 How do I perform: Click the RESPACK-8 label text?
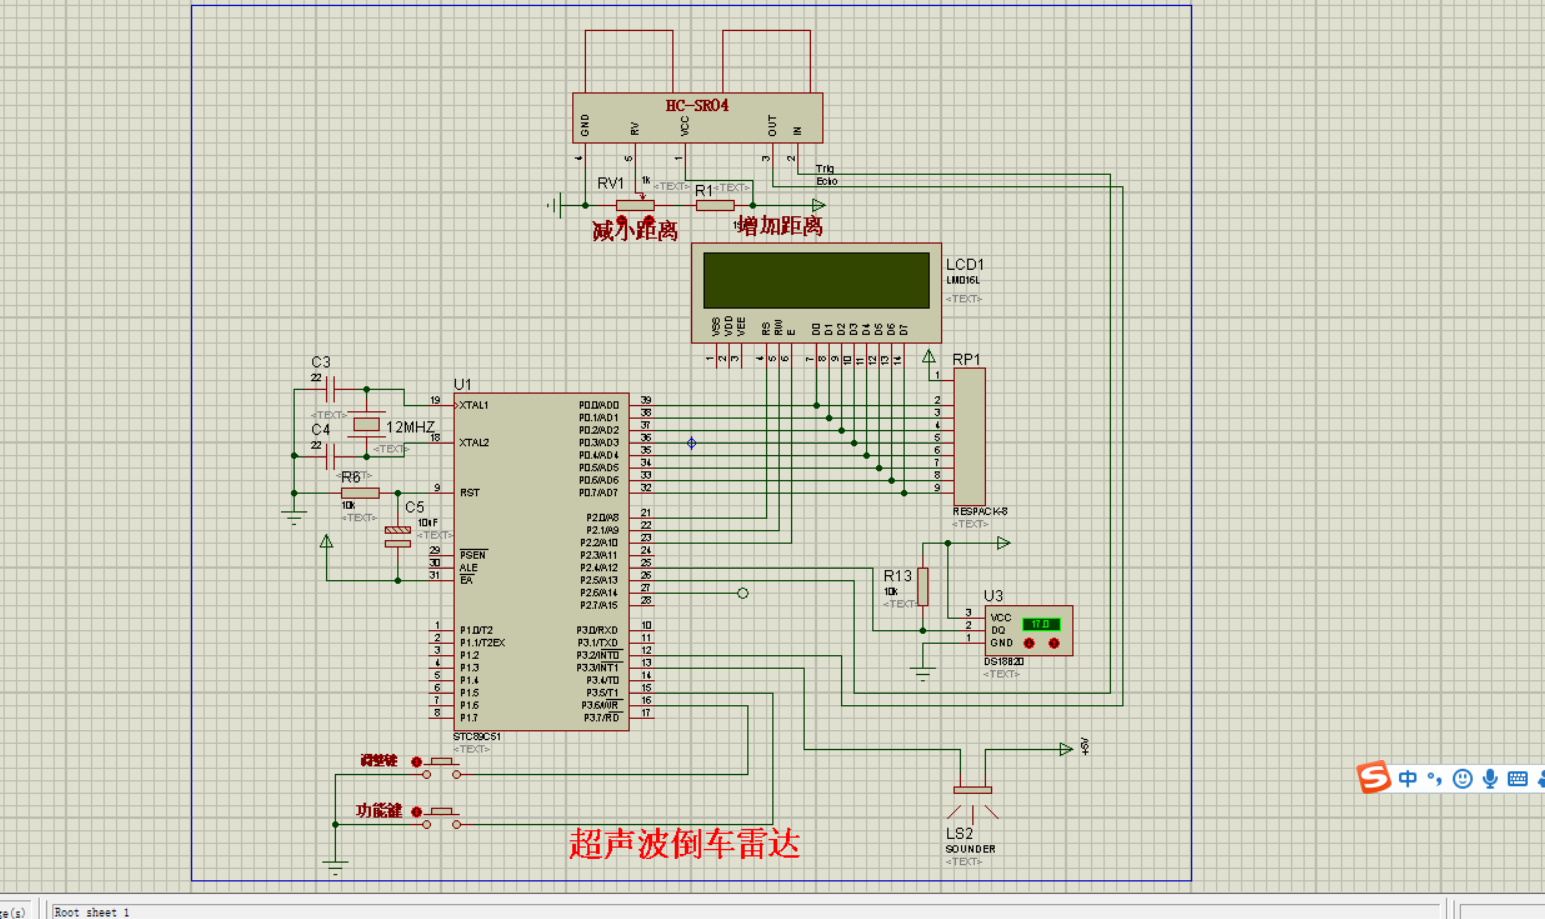[980, 511]
